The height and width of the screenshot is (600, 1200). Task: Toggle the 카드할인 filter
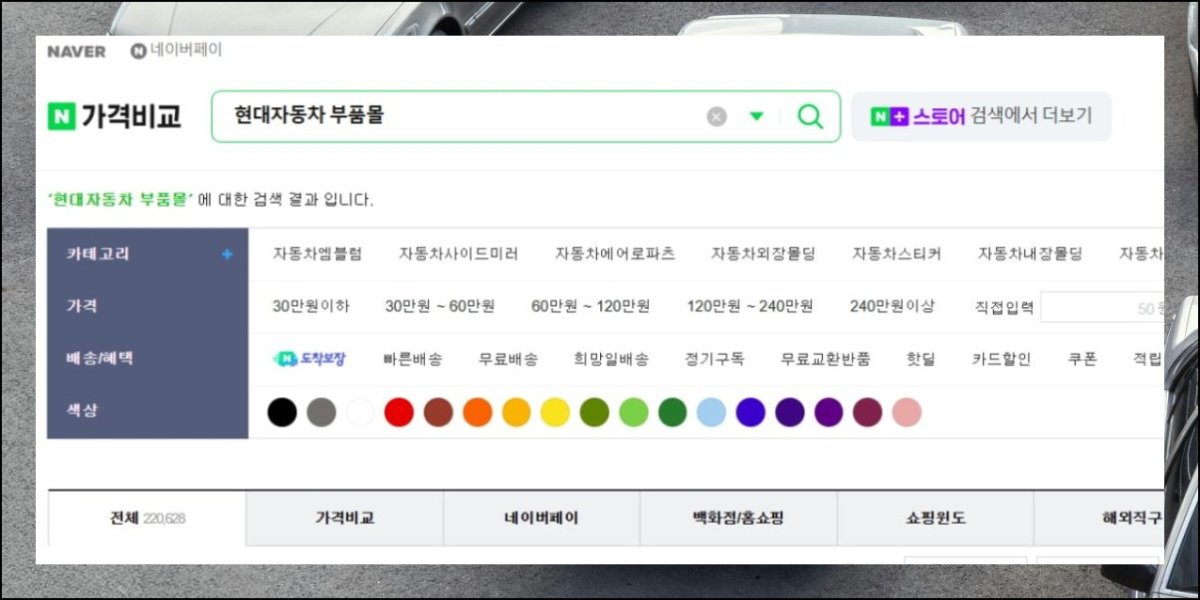click(1001, 359)
